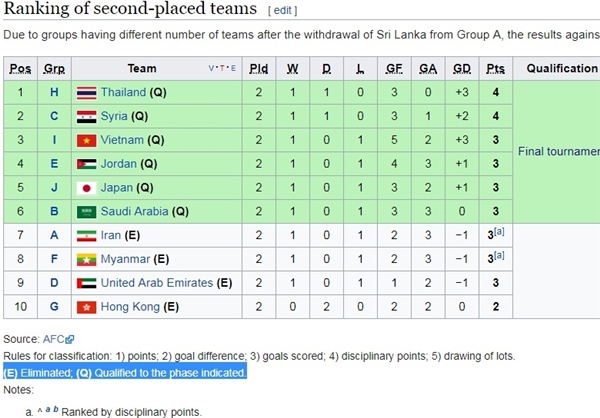The width and height of the screenshot is (600, 418).
Task: Open the Group G link
Action: click(54, 307)
